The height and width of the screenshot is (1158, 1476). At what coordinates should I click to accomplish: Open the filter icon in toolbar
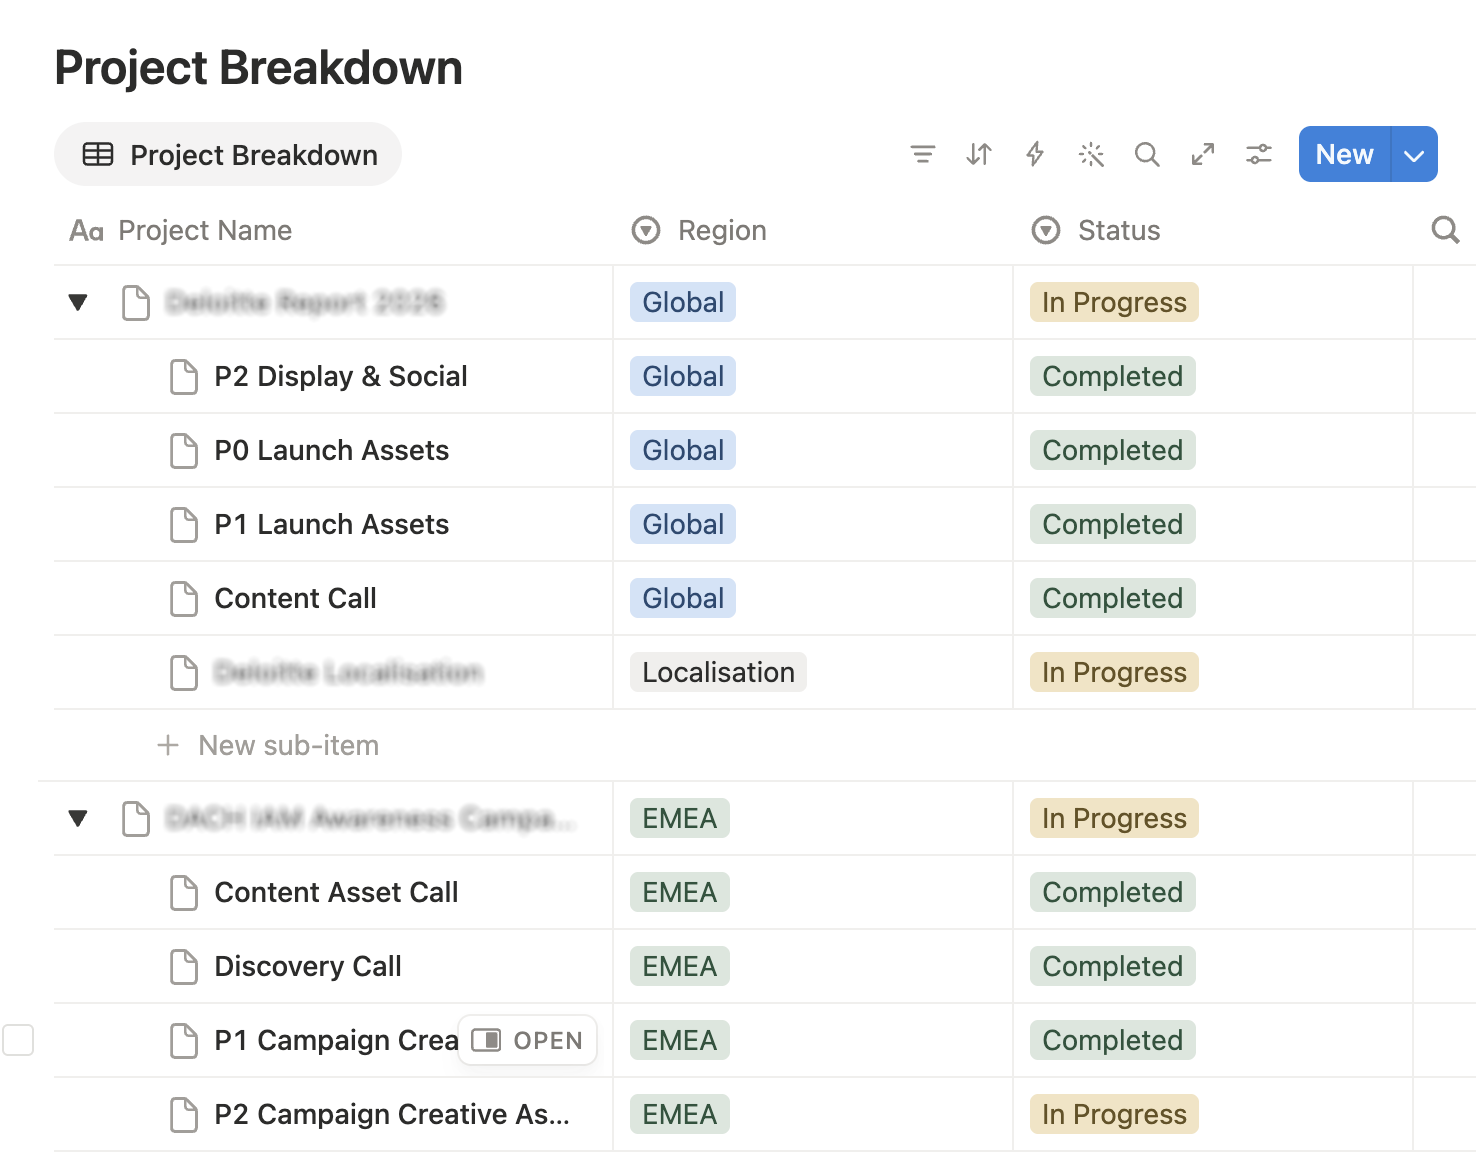[922, 154]
